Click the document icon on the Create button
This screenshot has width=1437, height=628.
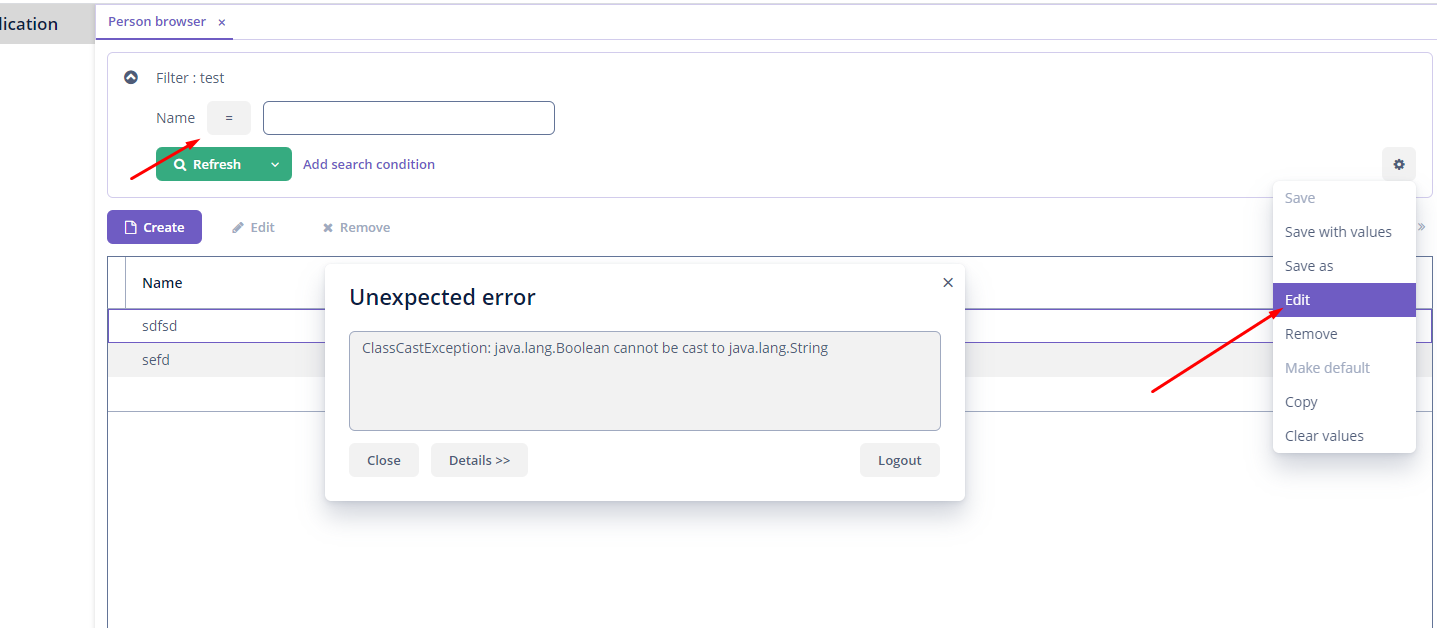(x=131, y=227)
